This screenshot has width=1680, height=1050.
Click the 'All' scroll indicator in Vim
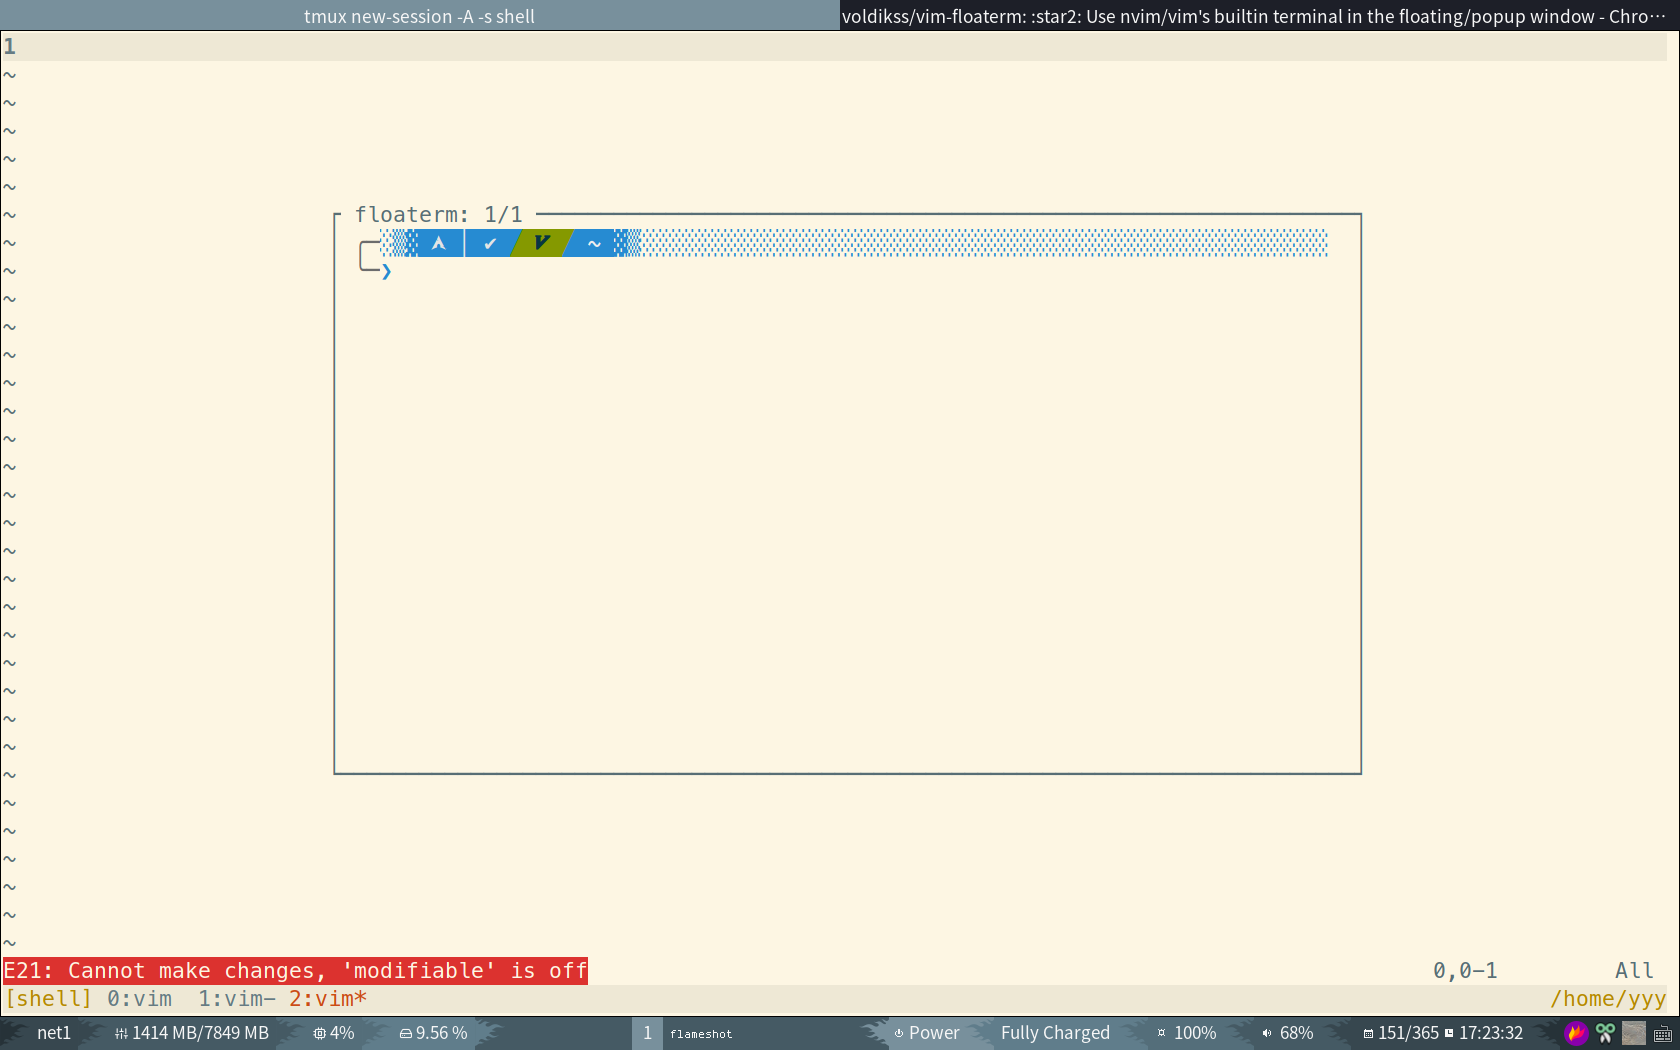click(x=1634, y=970)
